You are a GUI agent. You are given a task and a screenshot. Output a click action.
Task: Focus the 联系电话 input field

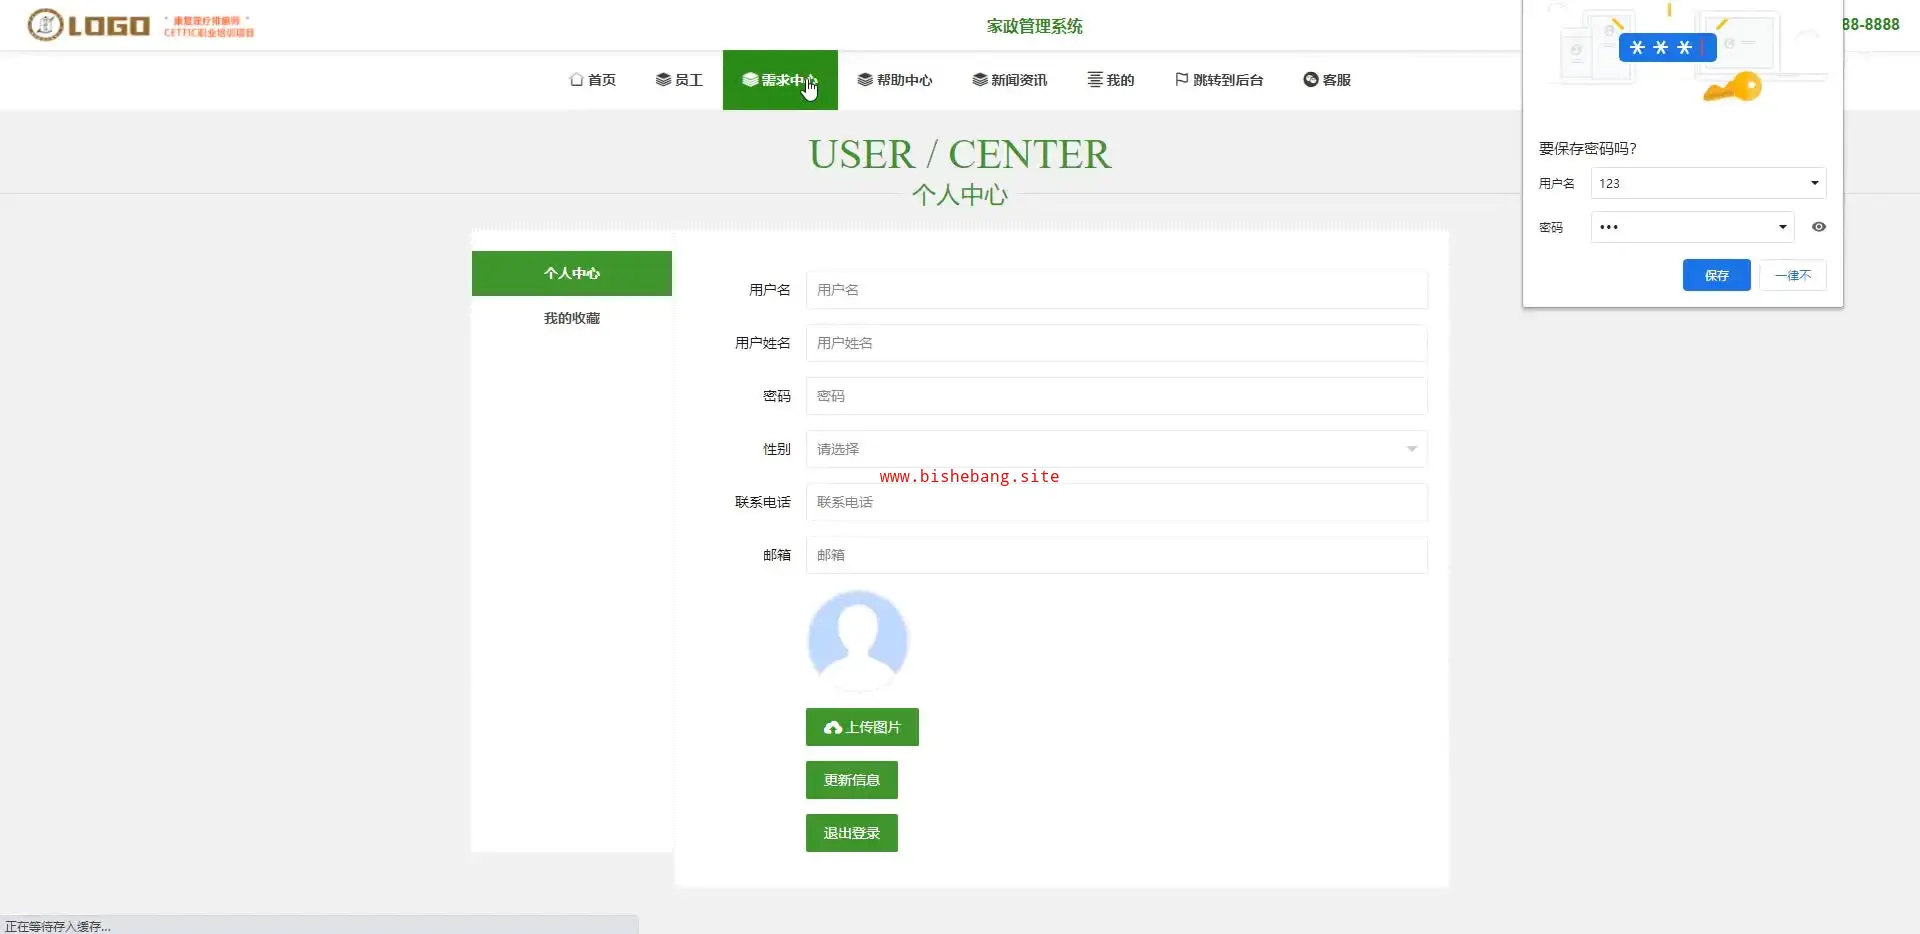1116,502
